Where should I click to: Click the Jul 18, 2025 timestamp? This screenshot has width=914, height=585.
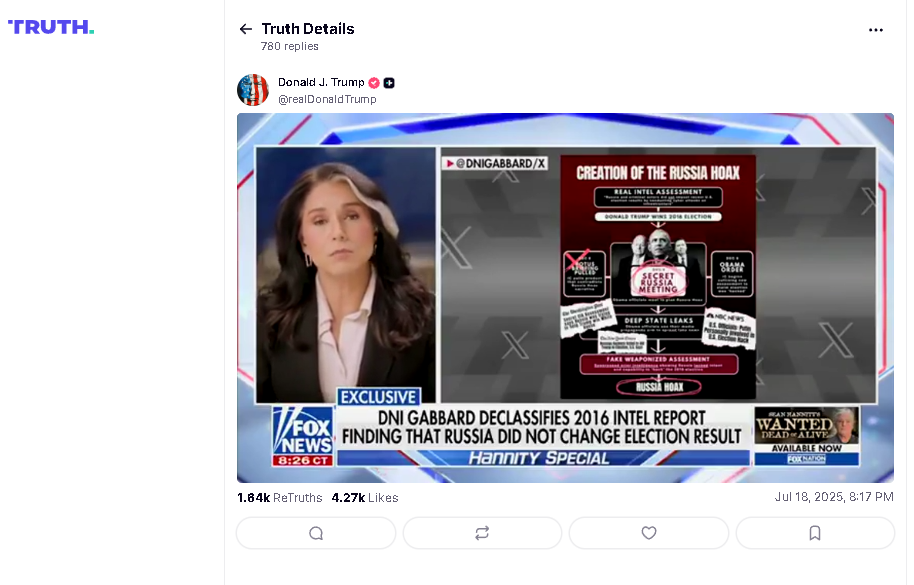pos(834,496)
